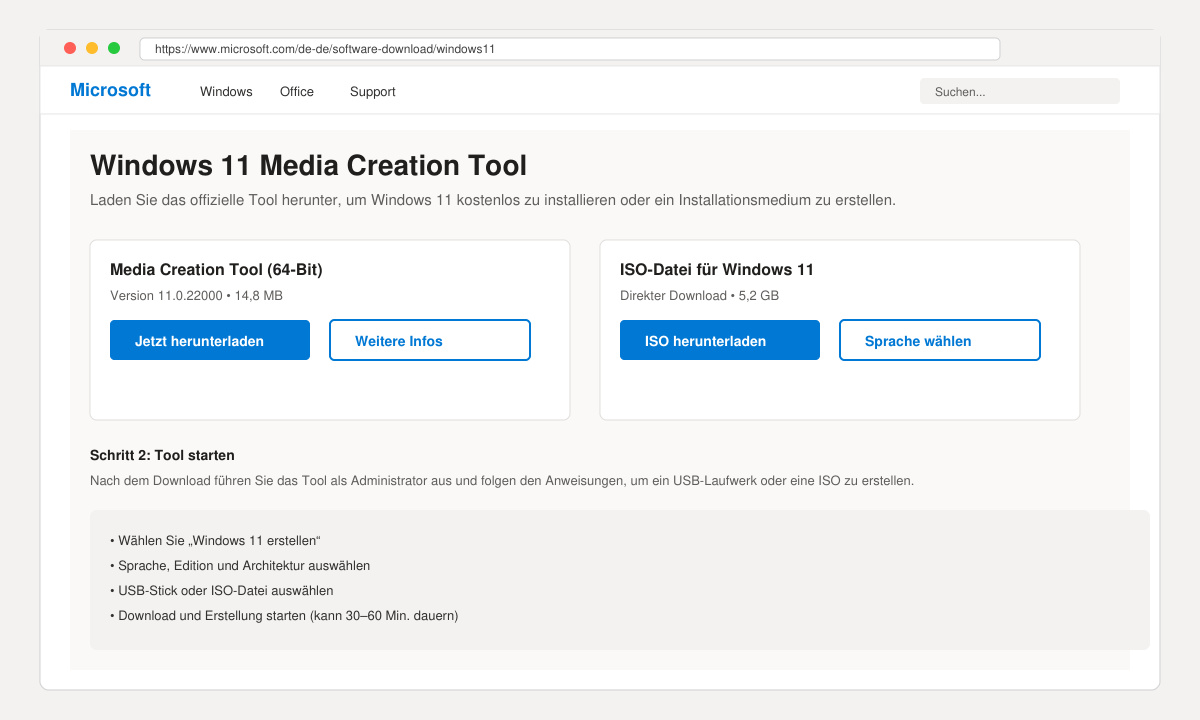
Task: Click Jetzt herunterladen button
Action: click(210, 340)
